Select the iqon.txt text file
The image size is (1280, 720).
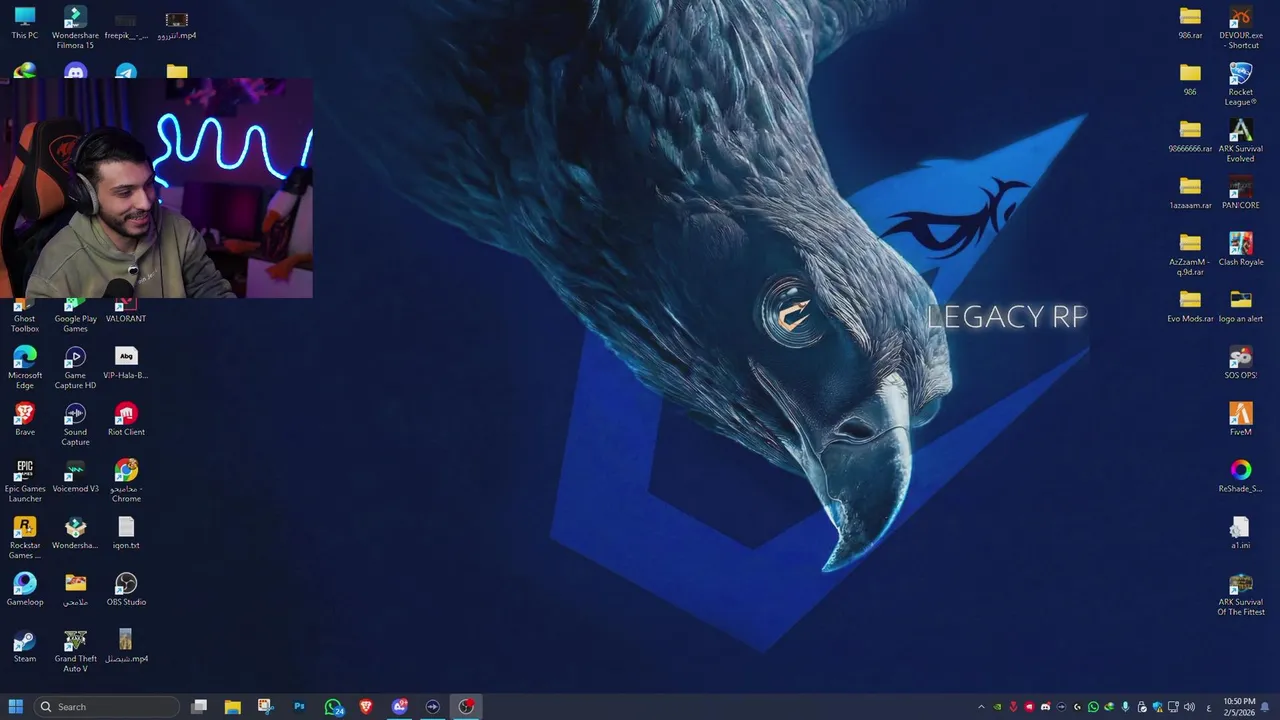coord(126,533)
